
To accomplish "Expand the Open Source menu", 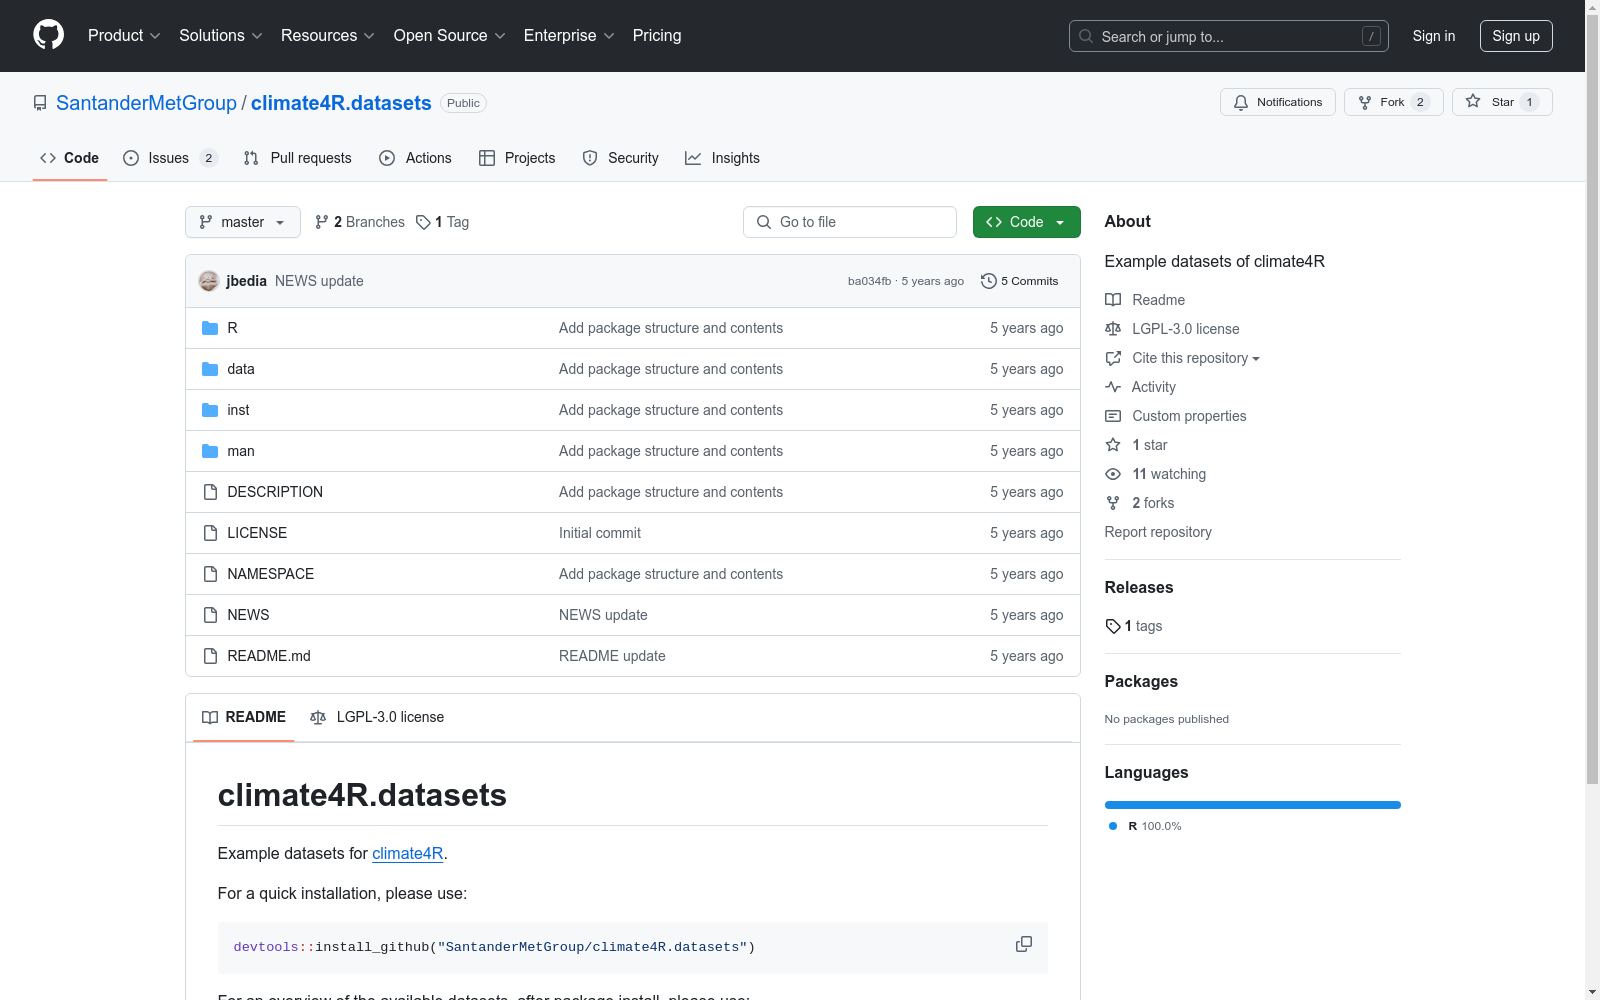I will [450, 35].
